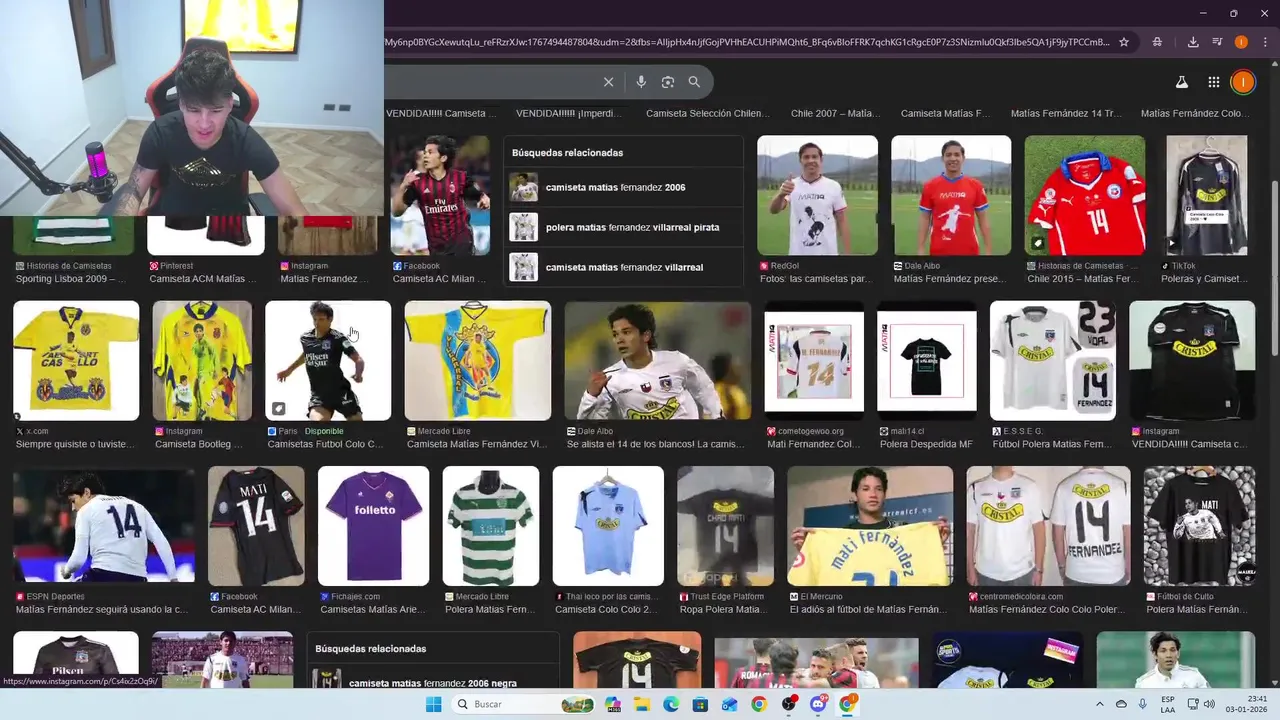
Task: Open black Cristal Colo Colo shirt image
Action: (1192, 361)
